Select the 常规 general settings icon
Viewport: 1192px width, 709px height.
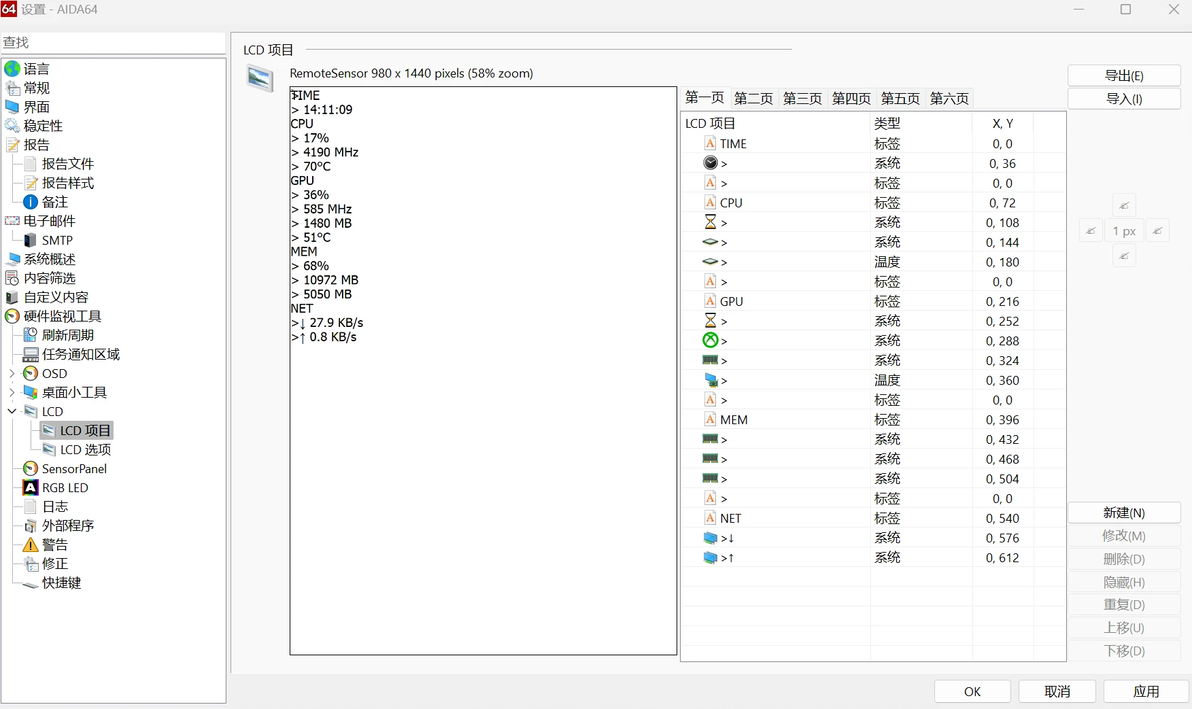coord(12,87)
